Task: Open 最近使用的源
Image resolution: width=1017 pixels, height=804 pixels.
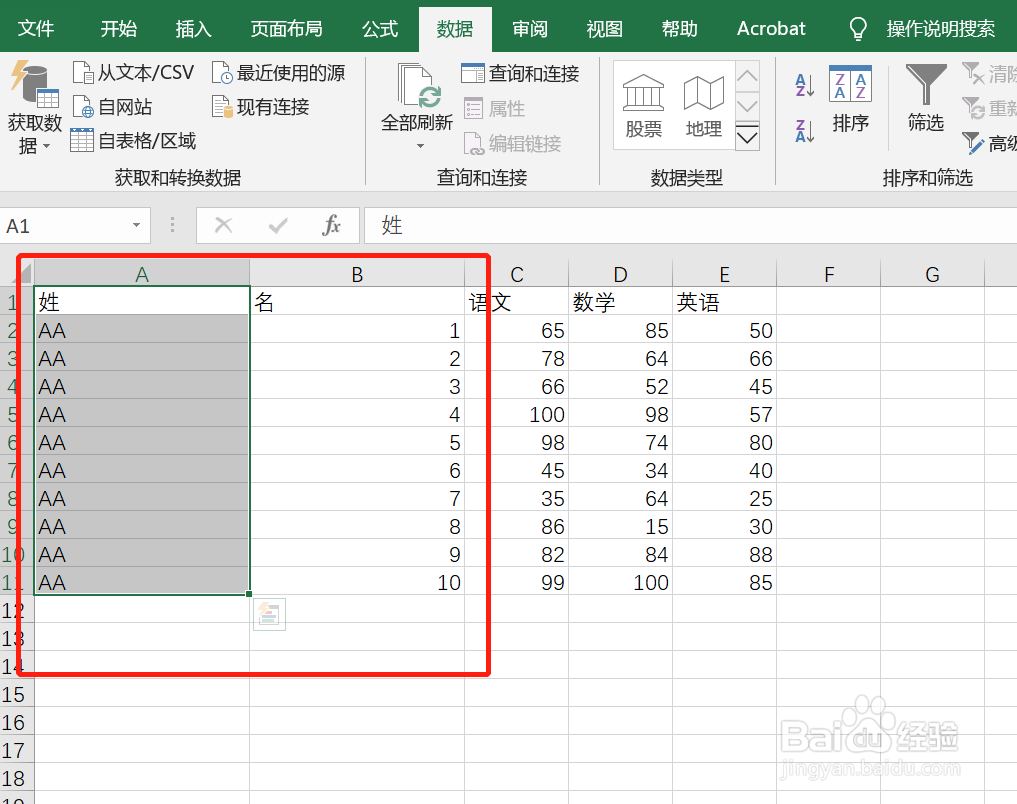Action: click(278, 73)
